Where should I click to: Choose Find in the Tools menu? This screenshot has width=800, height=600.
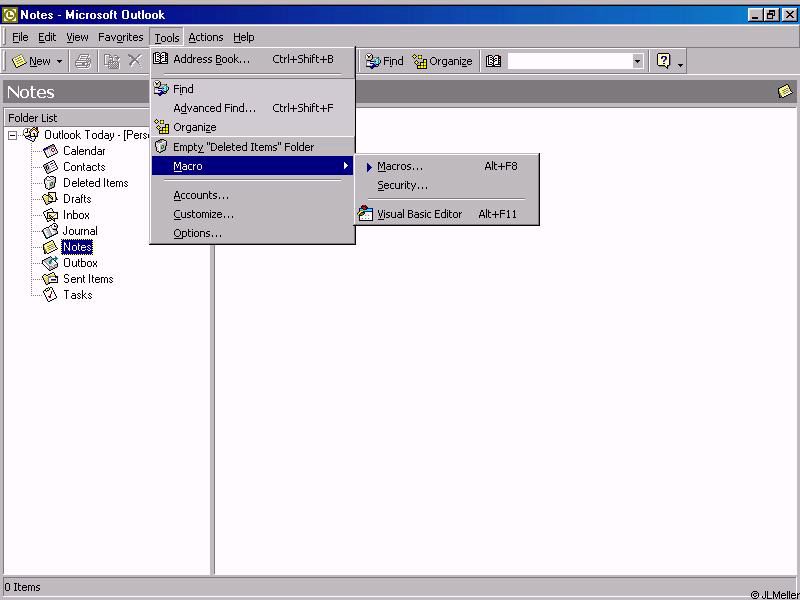[x=253, y=89]
